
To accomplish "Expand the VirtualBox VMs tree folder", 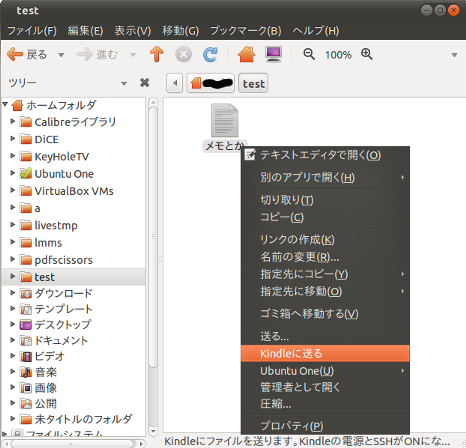I will pyautogui.click(x=13, y=190).
